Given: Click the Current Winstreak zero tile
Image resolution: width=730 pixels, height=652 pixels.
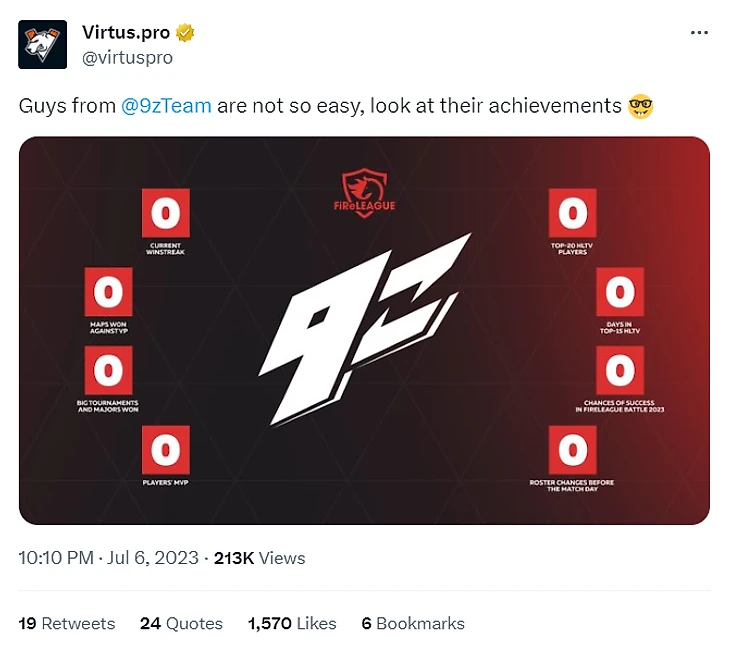Looking at the screenshot, I should [165, 213].
